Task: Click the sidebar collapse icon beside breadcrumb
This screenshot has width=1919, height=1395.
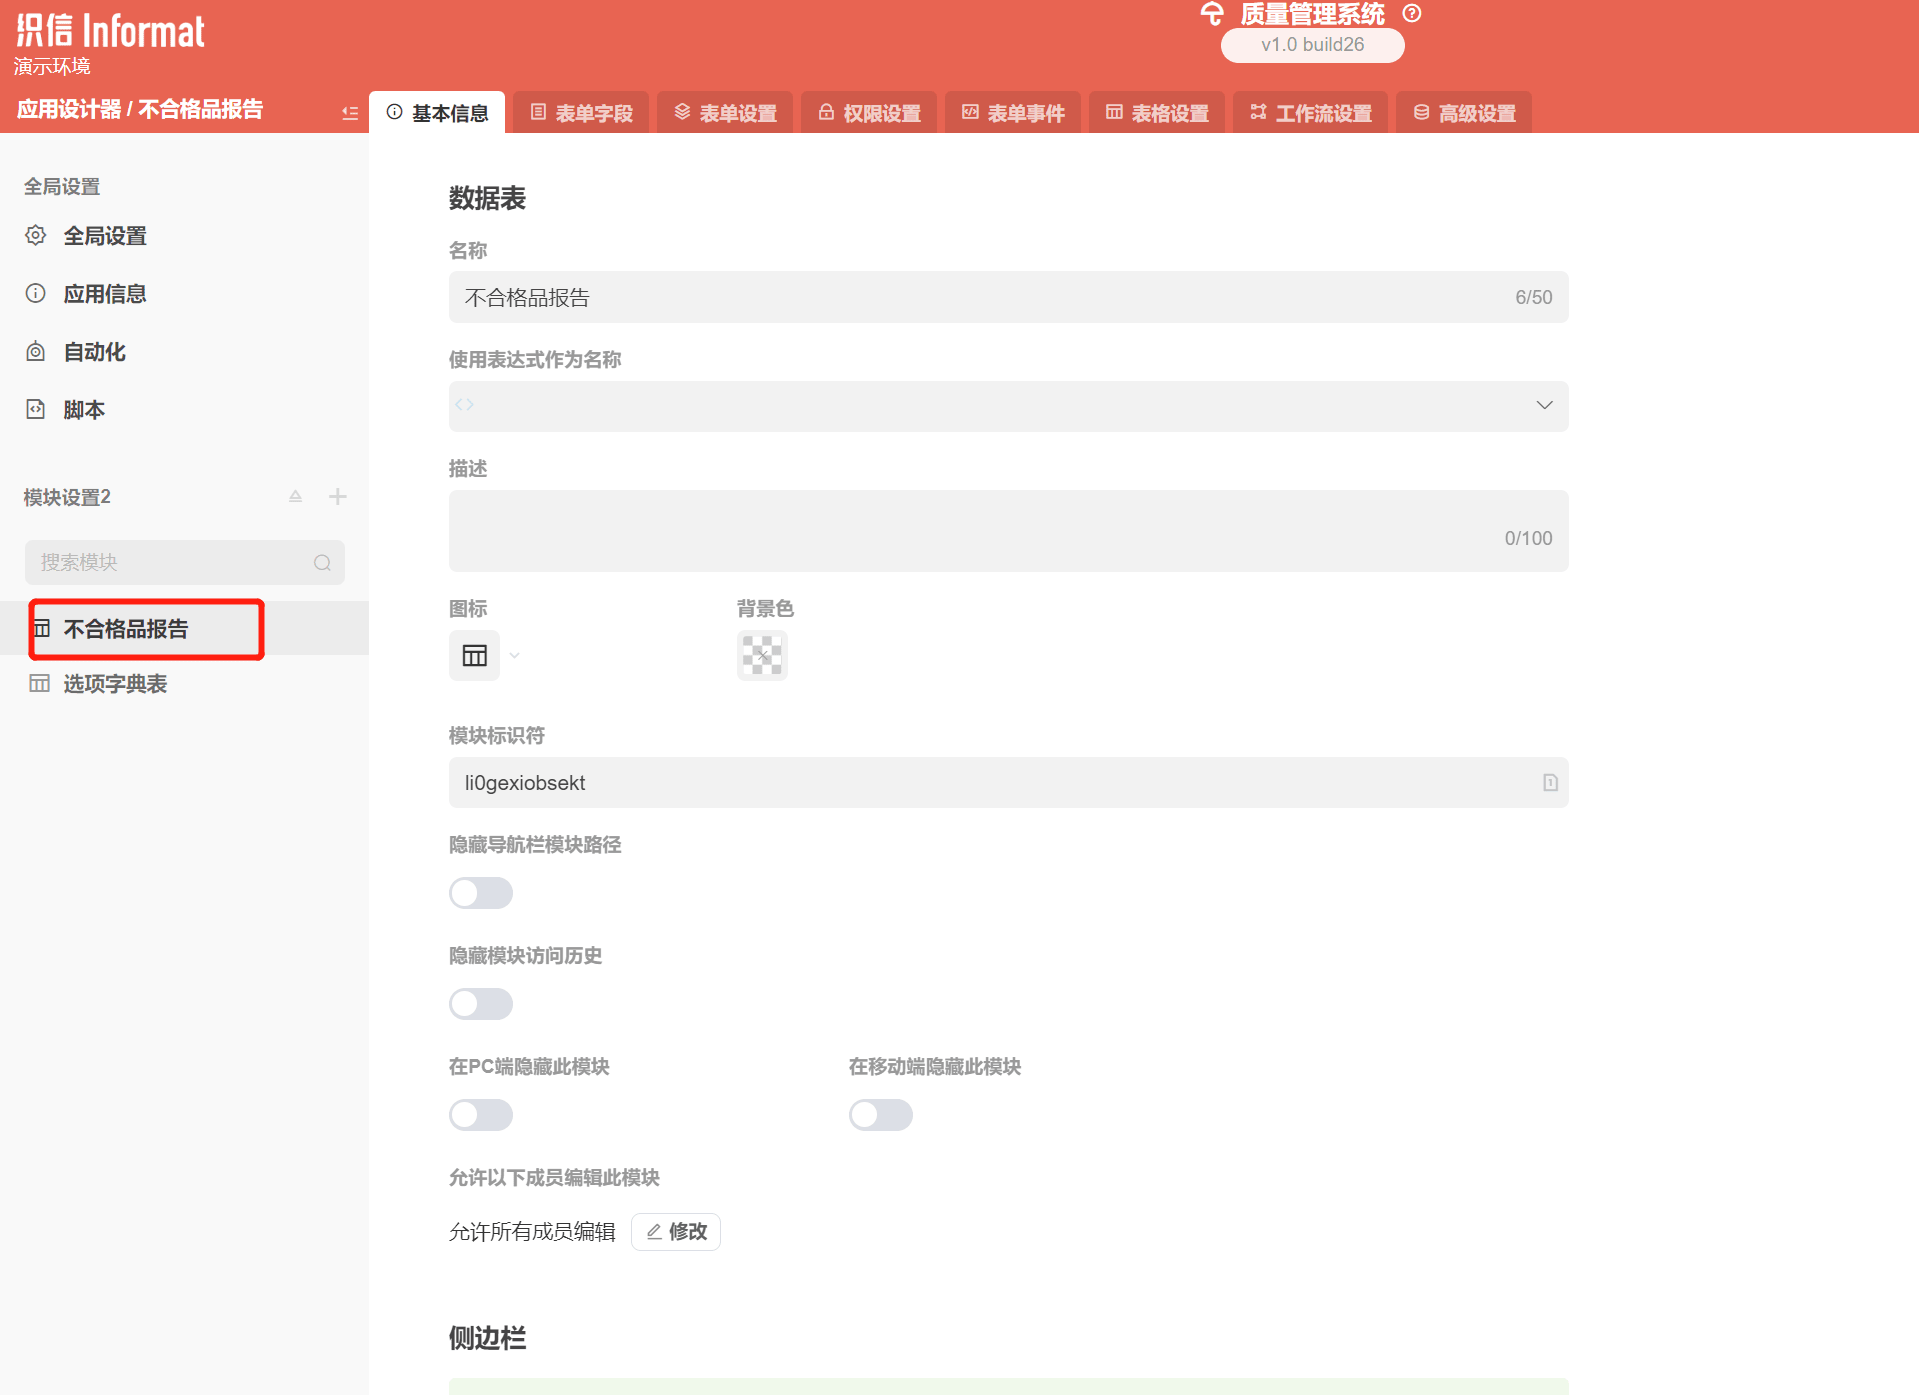Action: (349, 113)
